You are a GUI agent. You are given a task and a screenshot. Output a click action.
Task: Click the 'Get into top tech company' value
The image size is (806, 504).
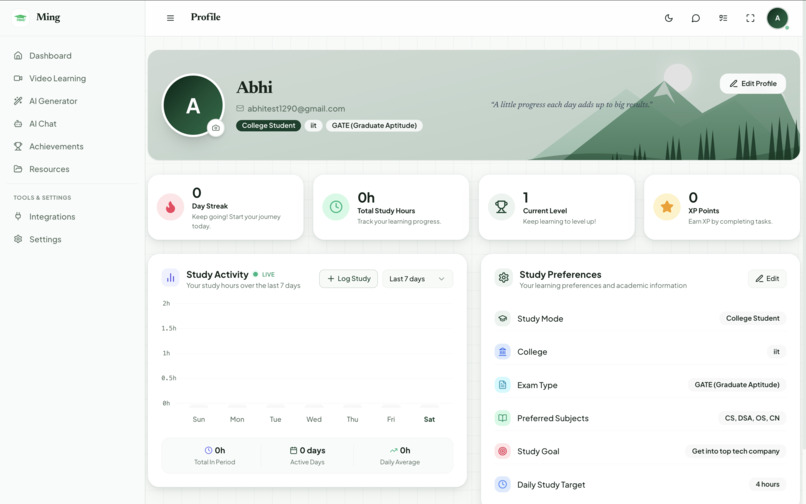[x=736, y=451]
